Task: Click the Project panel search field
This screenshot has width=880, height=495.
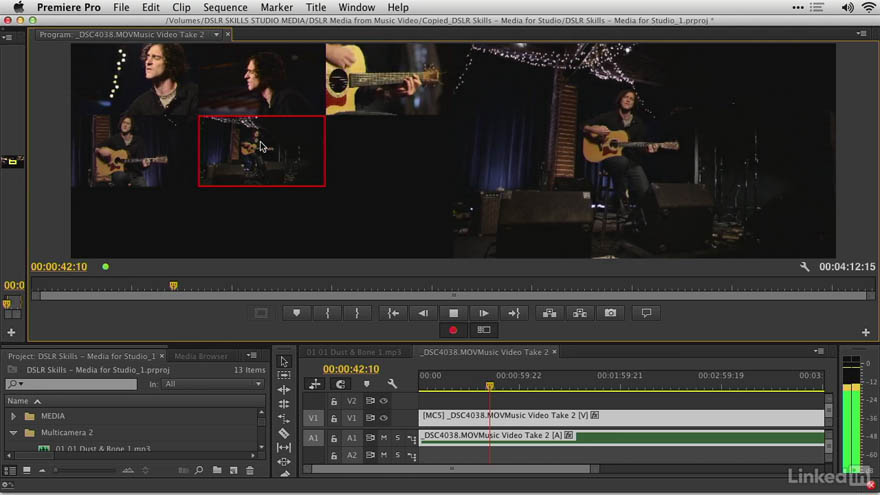Action: point(71,384)
